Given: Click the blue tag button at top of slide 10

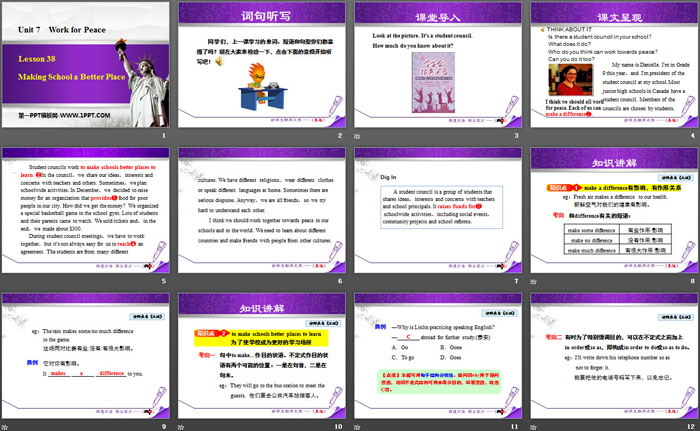Looking at the screenshot, I should 323,323.
